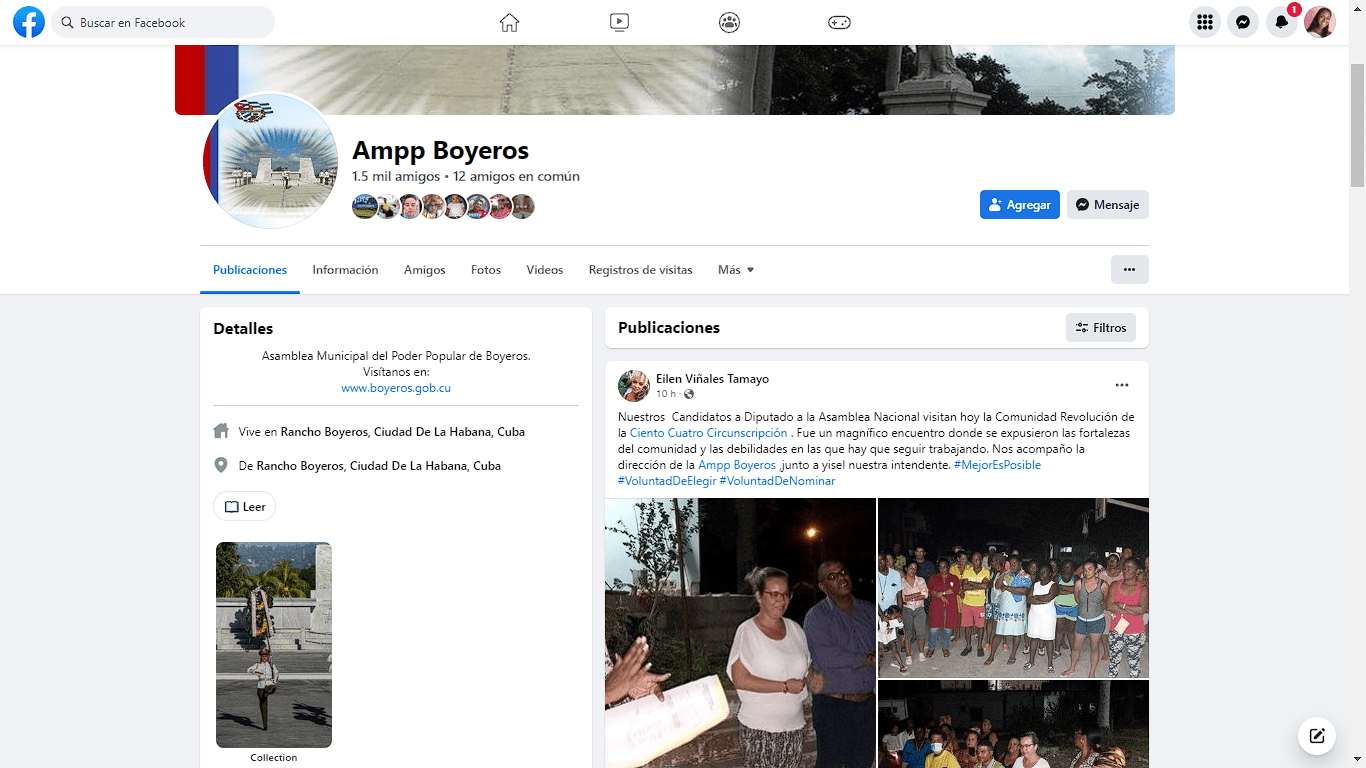Focus the Buscar en Facebook search field
The image size is (1366, 768).
163,22
